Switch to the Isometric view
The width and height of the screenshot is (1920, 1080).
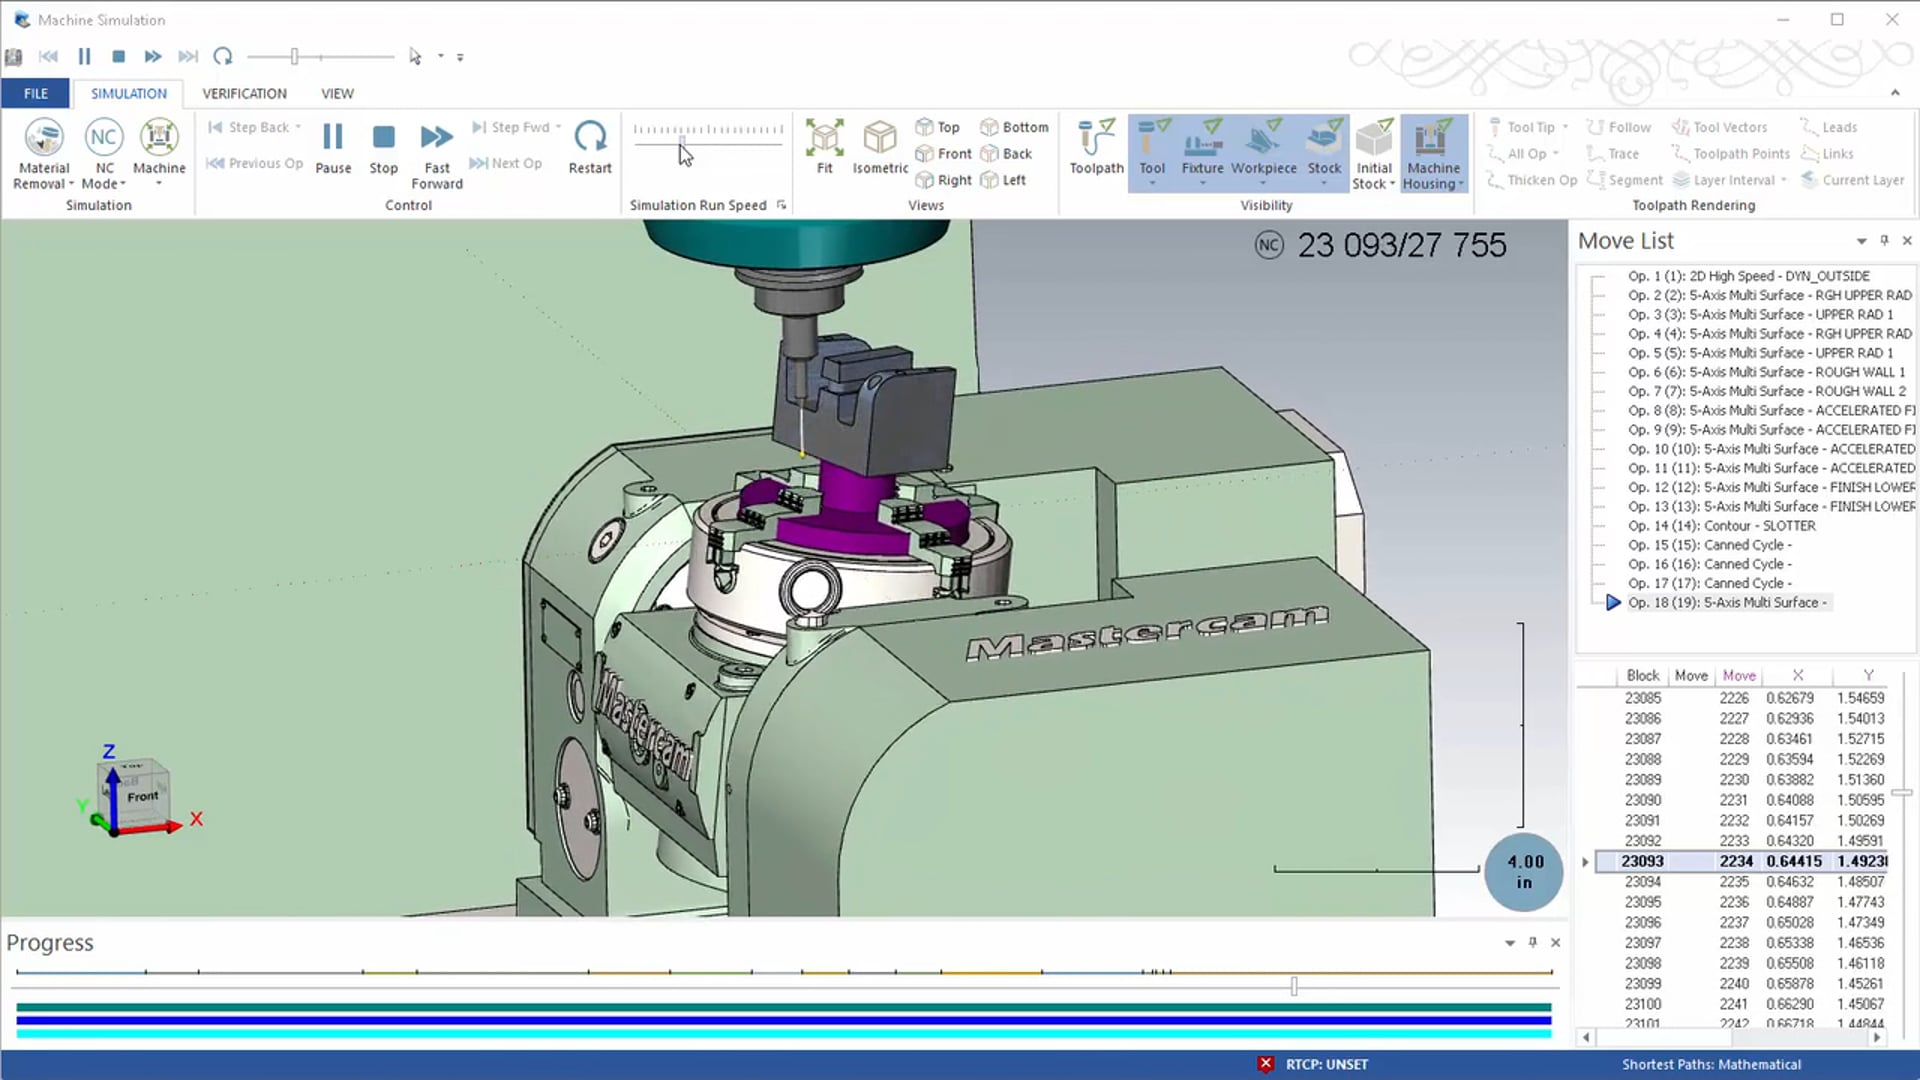[x=880, y=147]
